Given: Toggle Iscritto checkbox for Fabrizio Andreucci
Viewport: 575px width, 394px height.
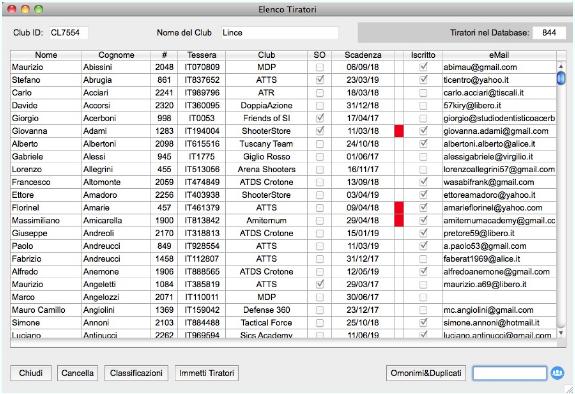Looking at the screenshot, I should [x=424, y=259].
